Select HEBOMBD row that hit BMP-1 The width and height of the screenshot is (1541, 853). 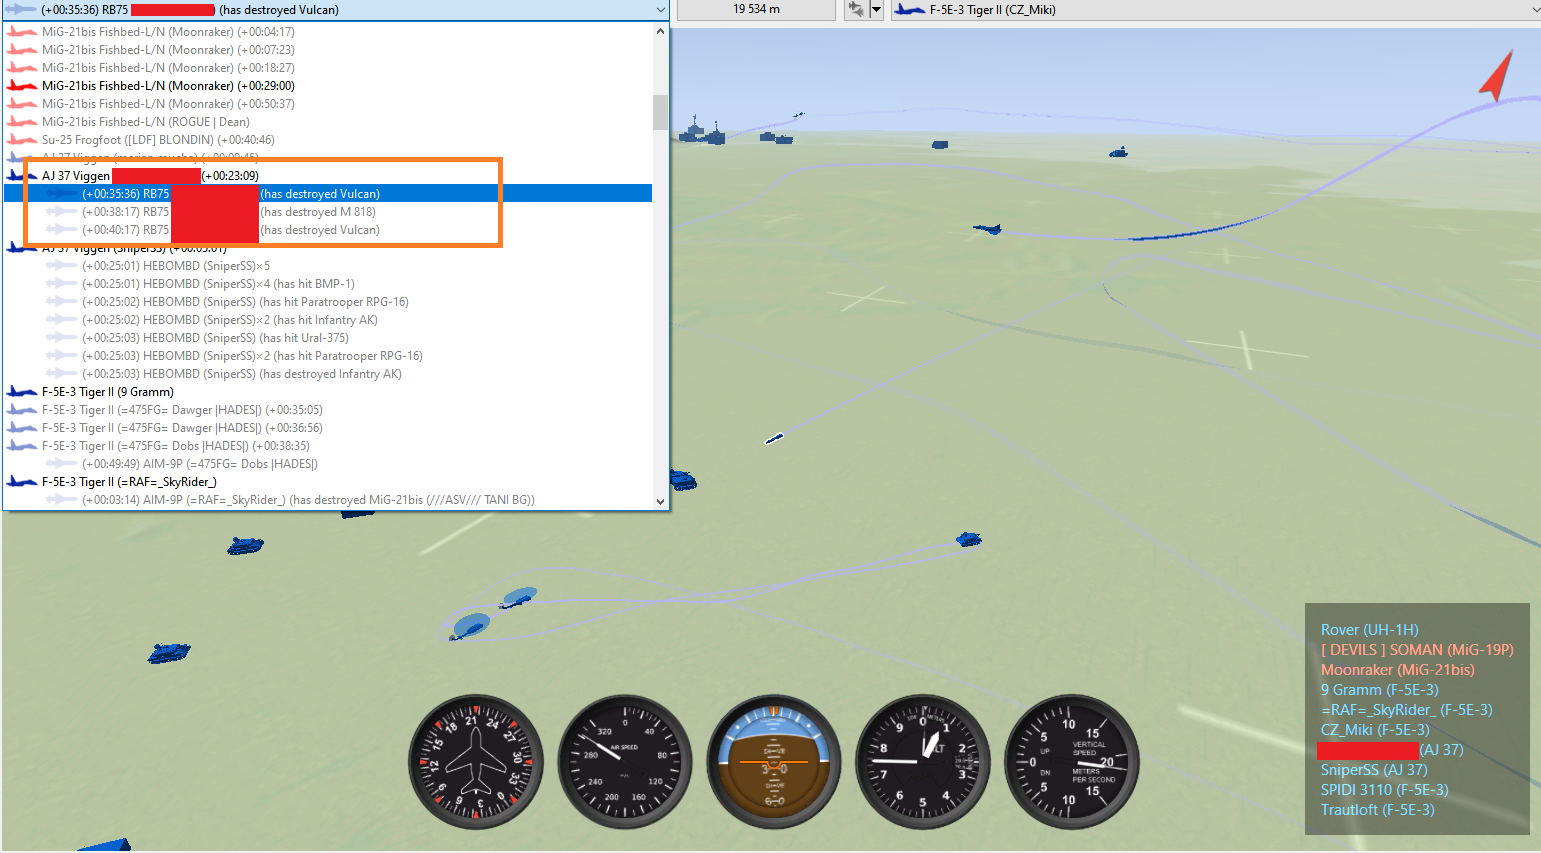tap(328, 284)
